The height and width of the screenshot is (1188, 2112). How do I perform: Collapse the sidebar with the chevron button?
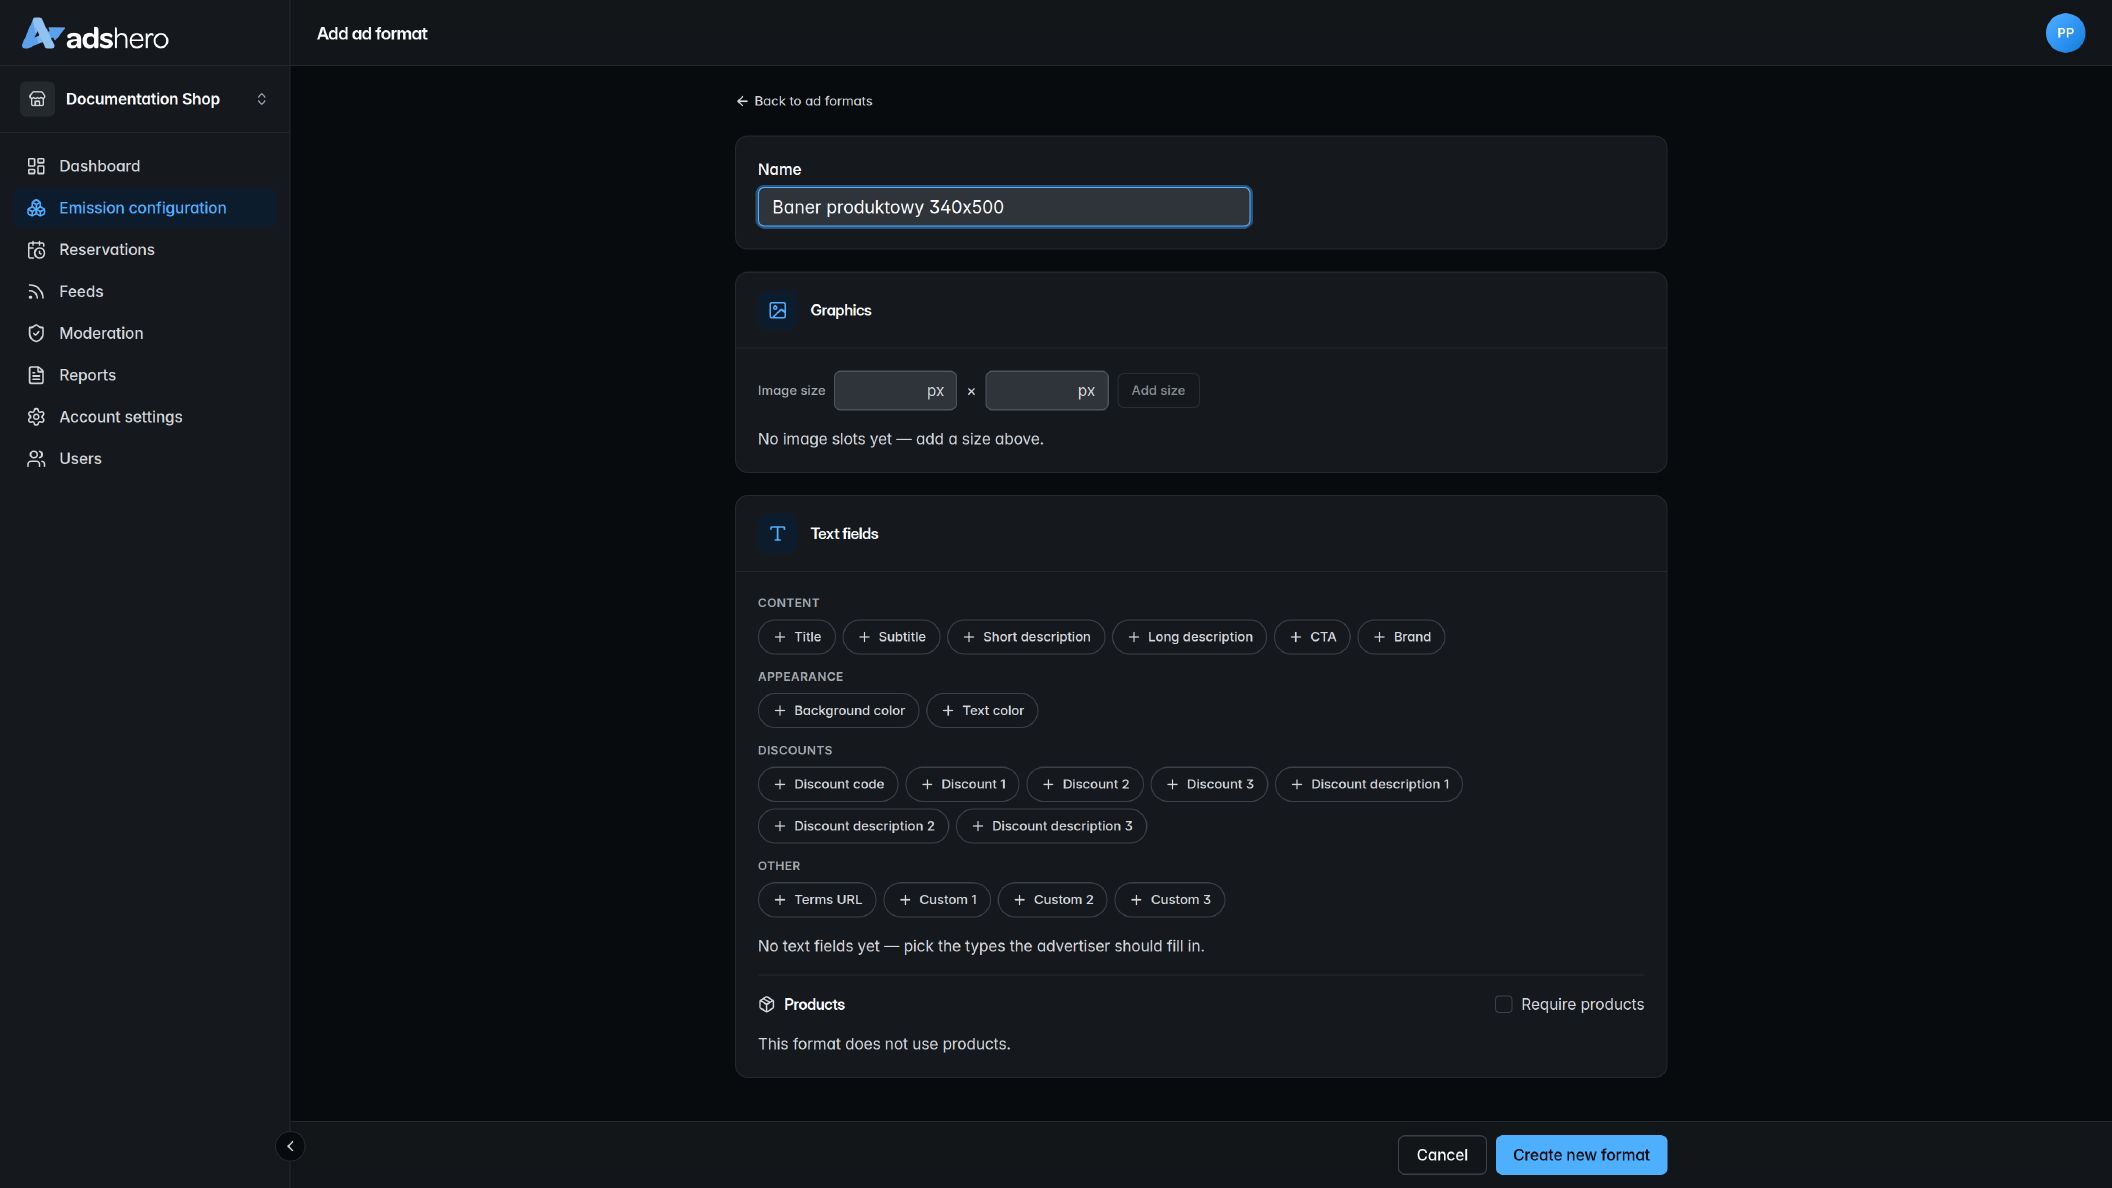[290, 1146]
